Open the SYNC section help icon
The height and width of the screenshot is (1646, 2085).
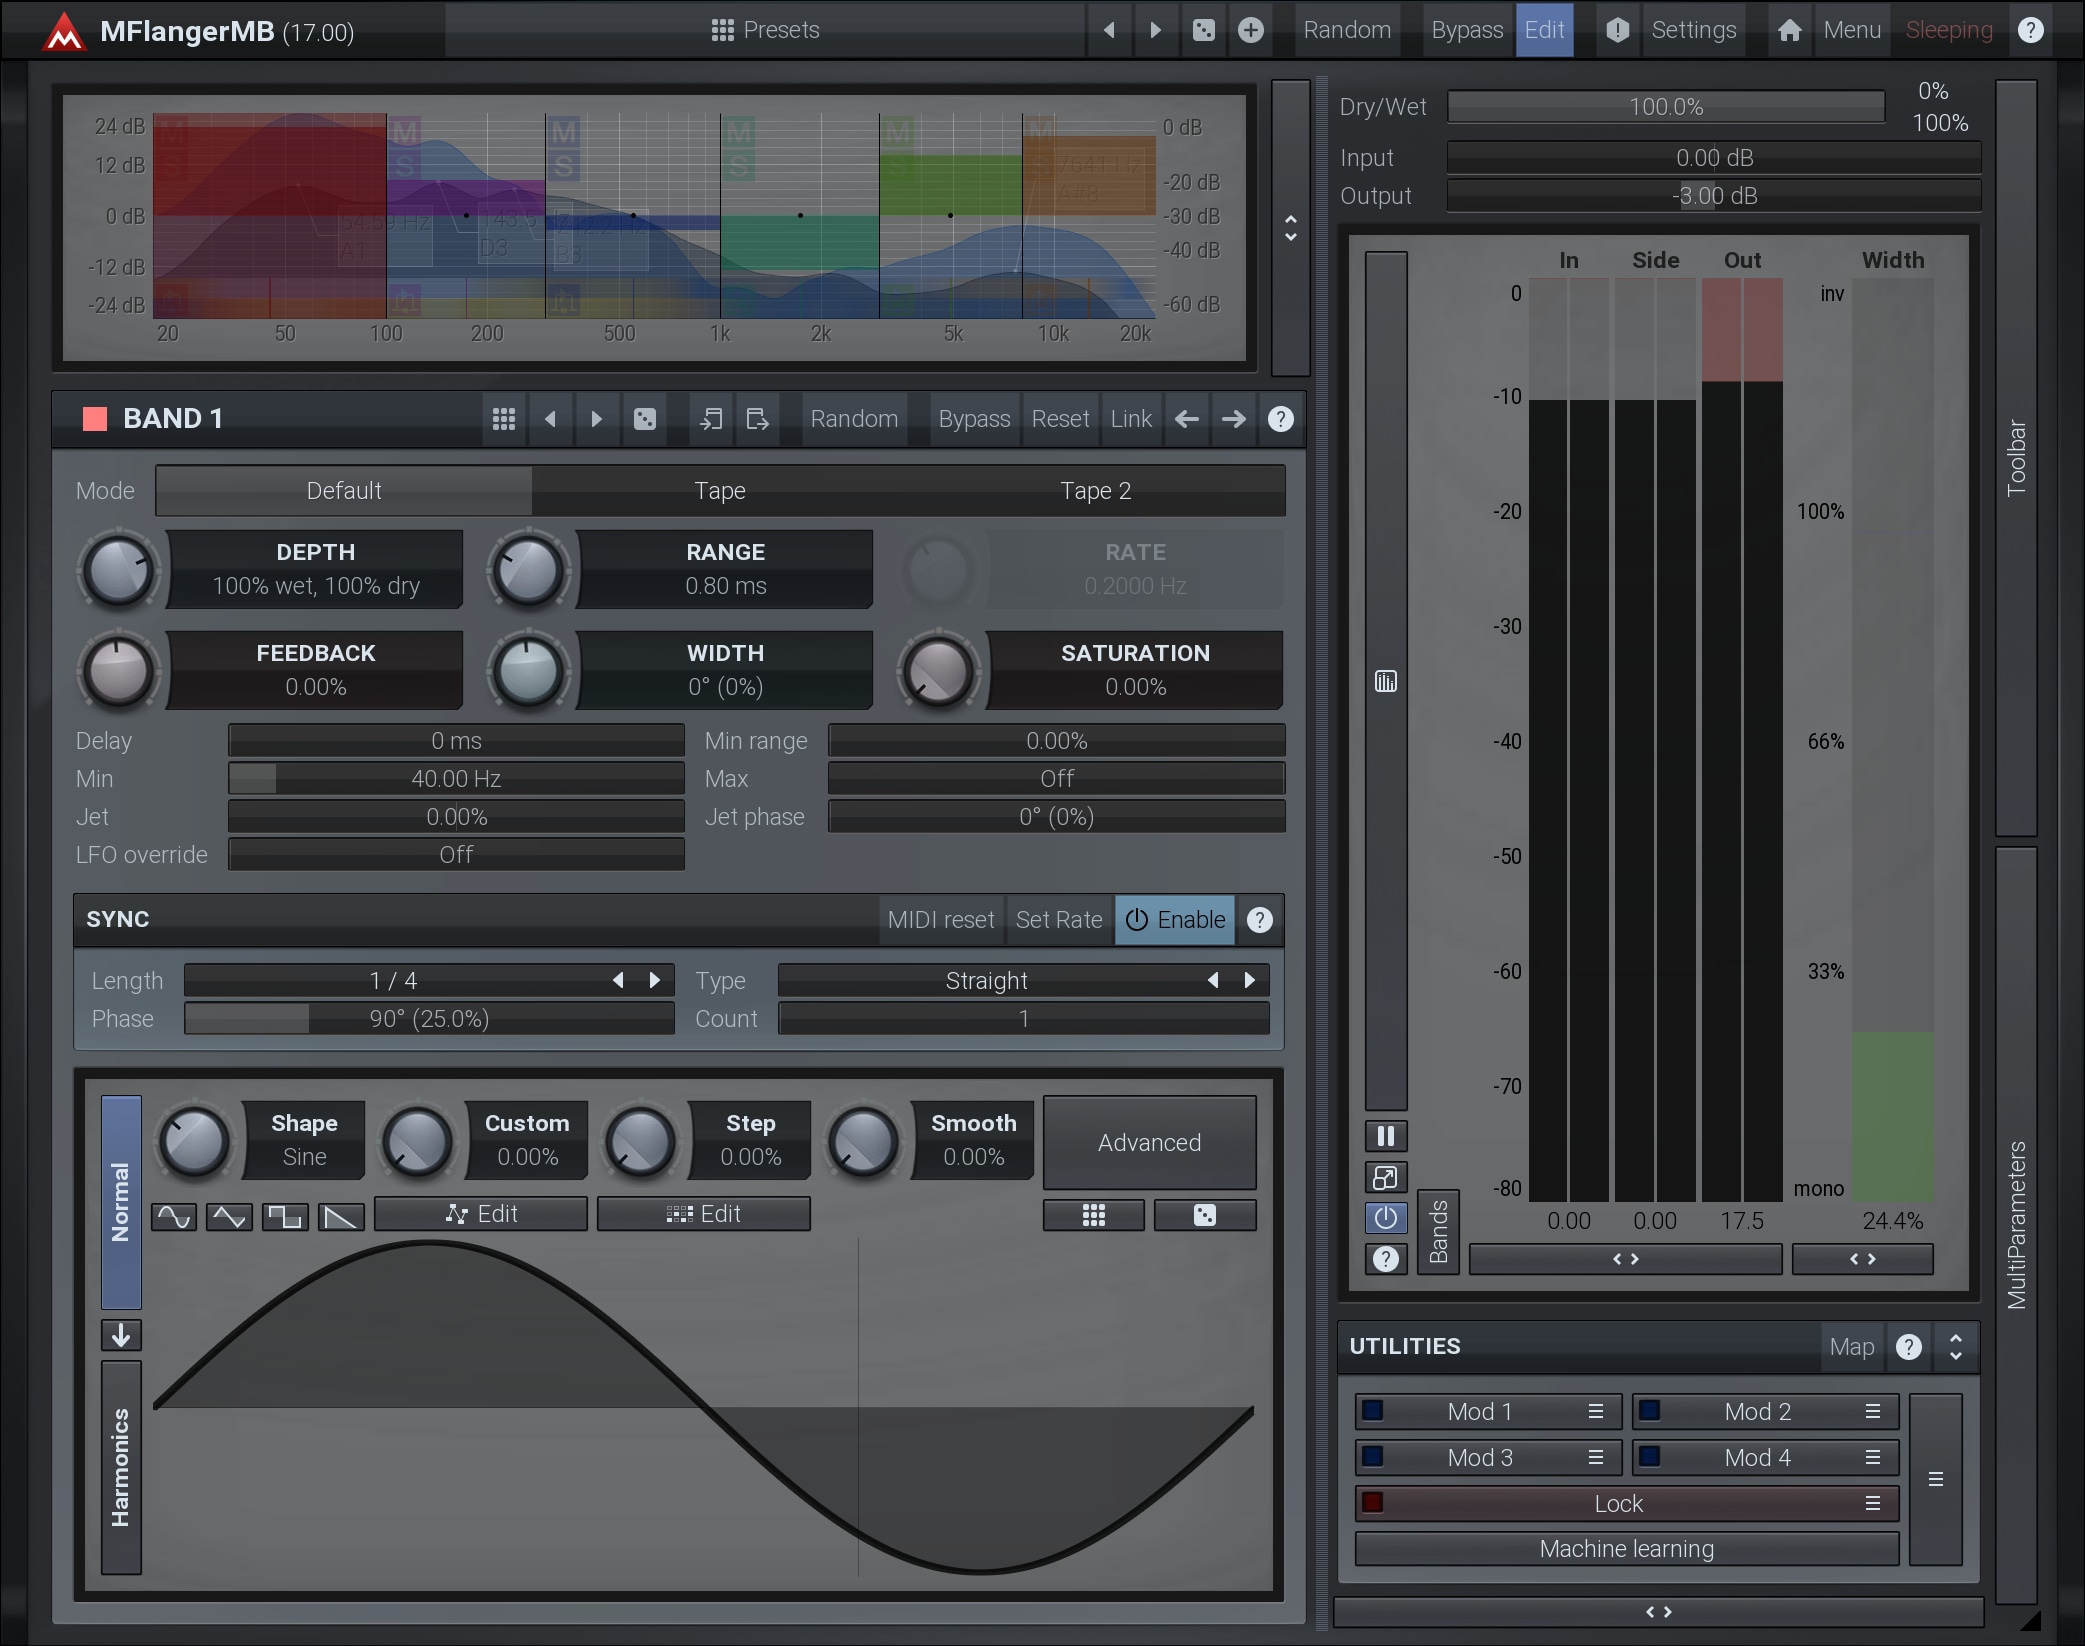coord(1260,920)
